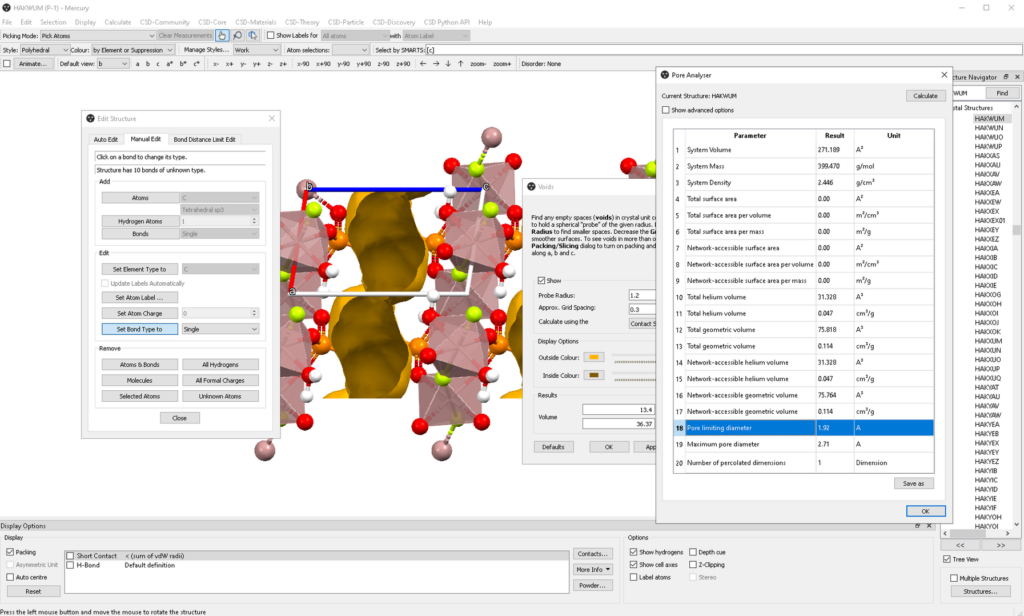Screen dimensions: 1024x616
Task: Click the rotate-left arrow toolbar icon
Action: pyautogui.click(x=423, y=63)
